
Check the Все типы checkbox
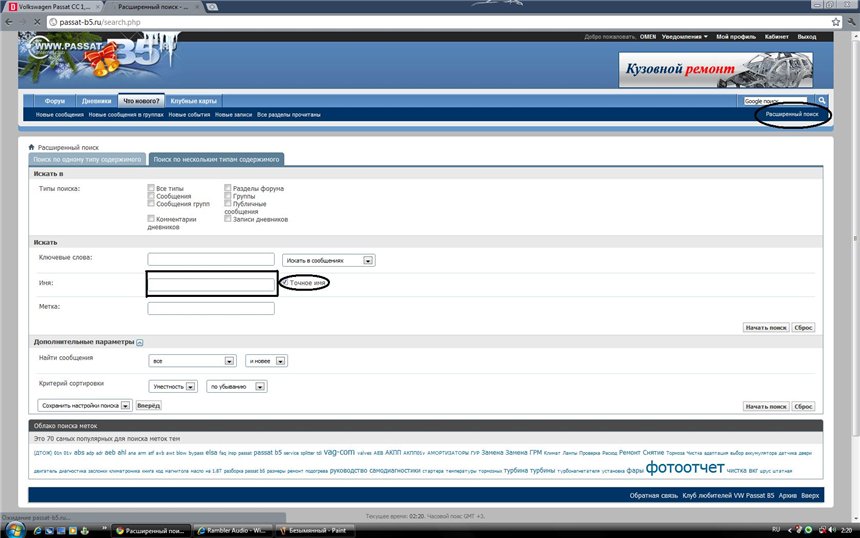tap(150, 188)
